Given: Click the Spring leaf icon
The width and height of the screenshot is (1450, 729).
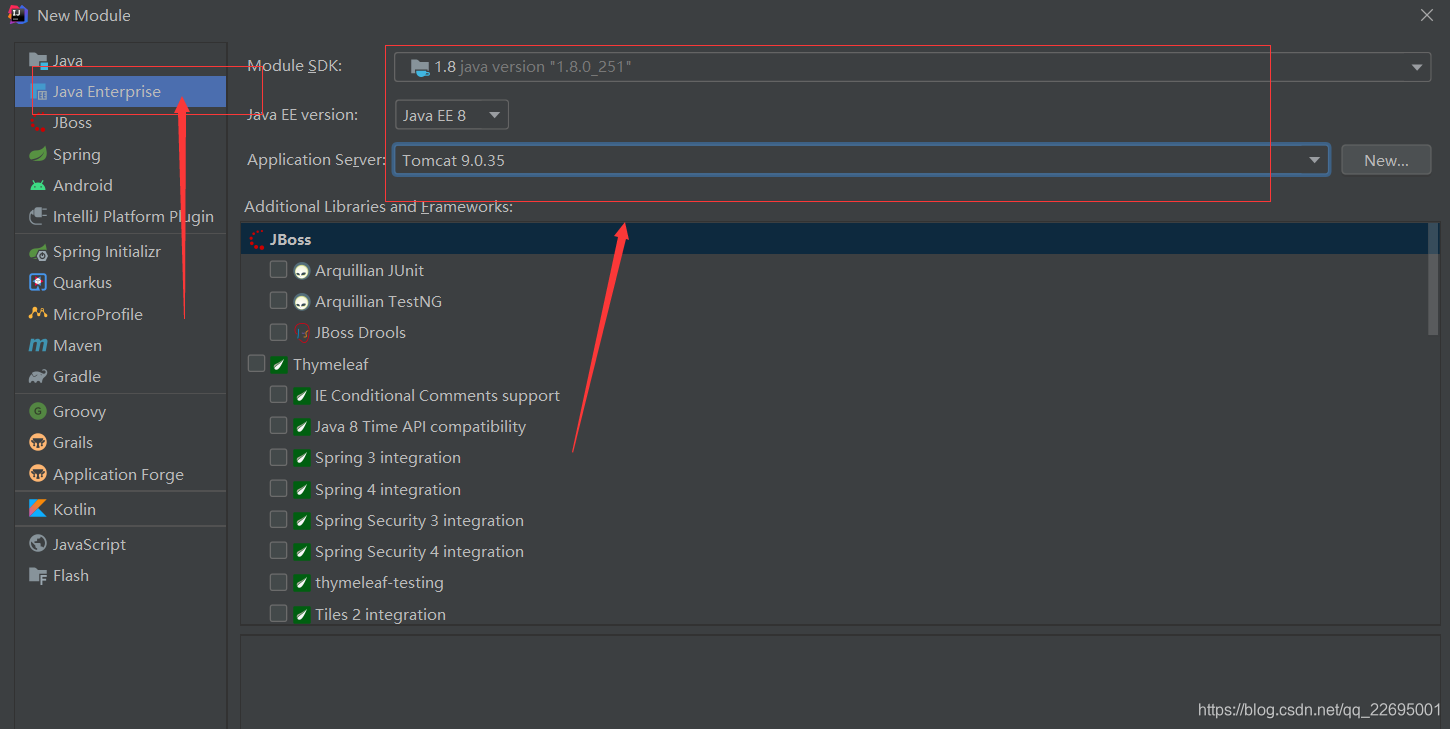Looking at the screenshot, I should (x=38, y=154).
